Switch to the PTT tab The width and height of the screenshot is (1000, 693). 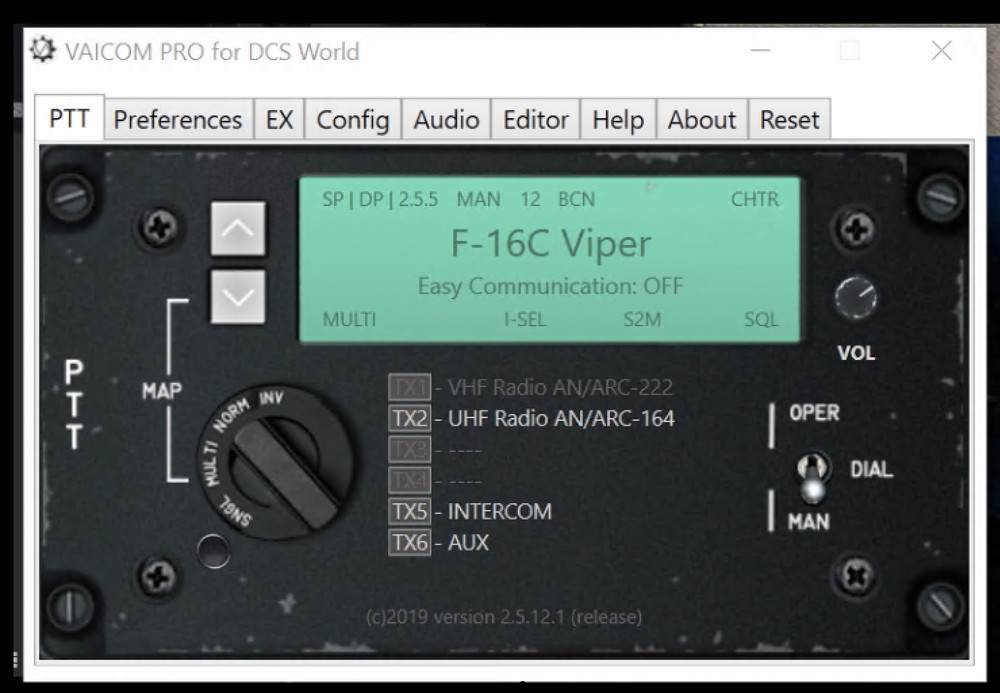click(70, 118)
